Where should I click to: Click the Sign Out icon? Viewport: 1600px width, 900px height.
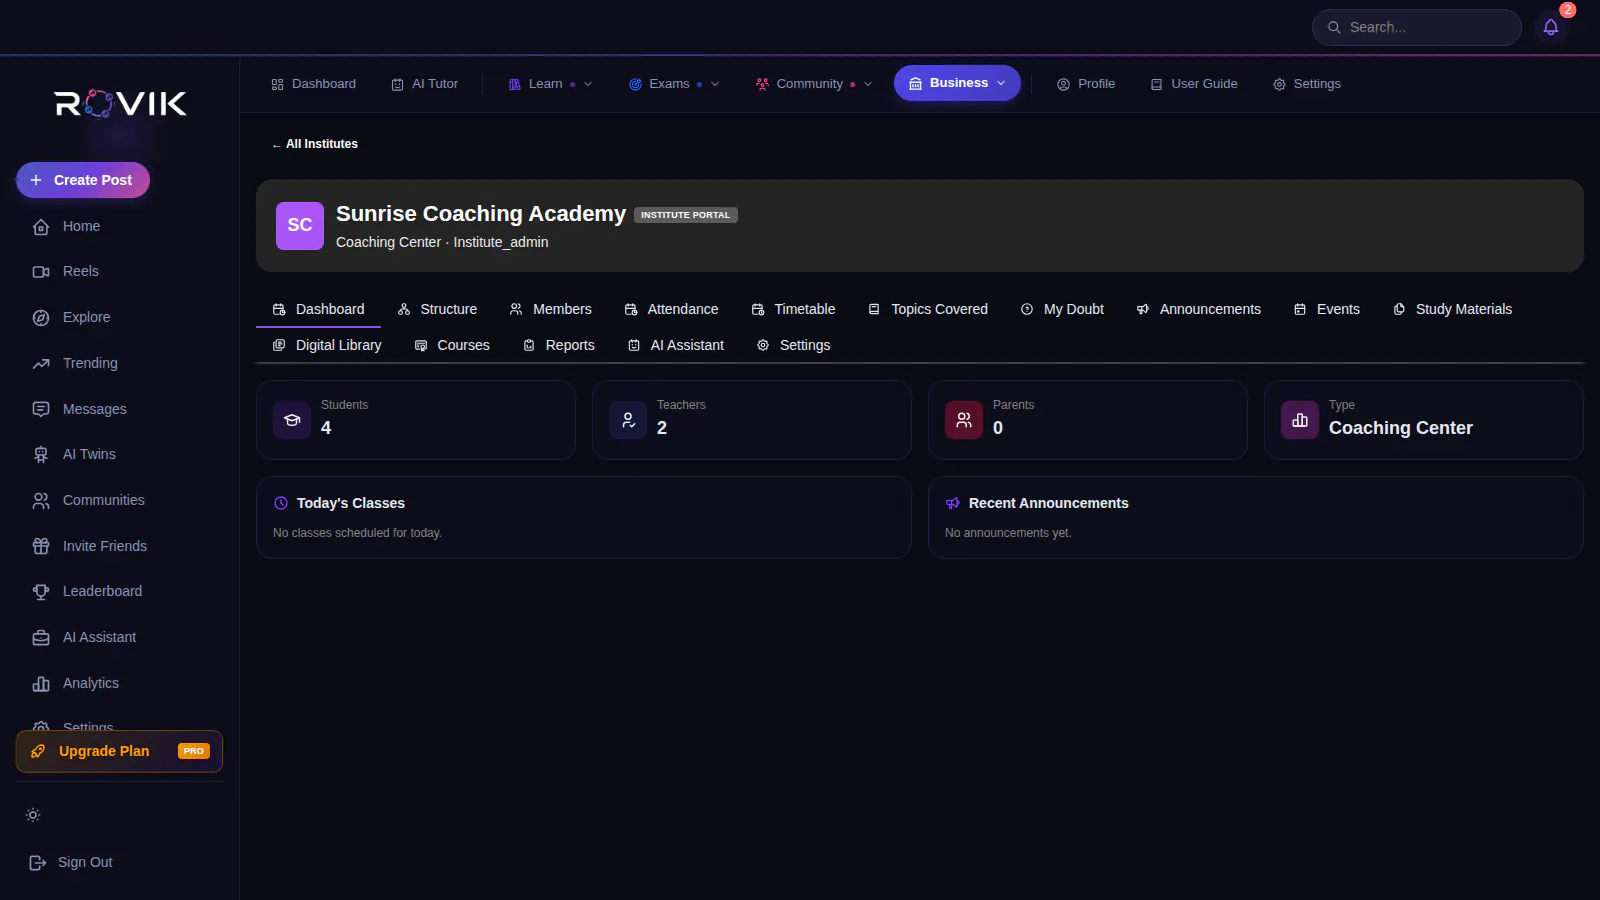coord(38,863)
